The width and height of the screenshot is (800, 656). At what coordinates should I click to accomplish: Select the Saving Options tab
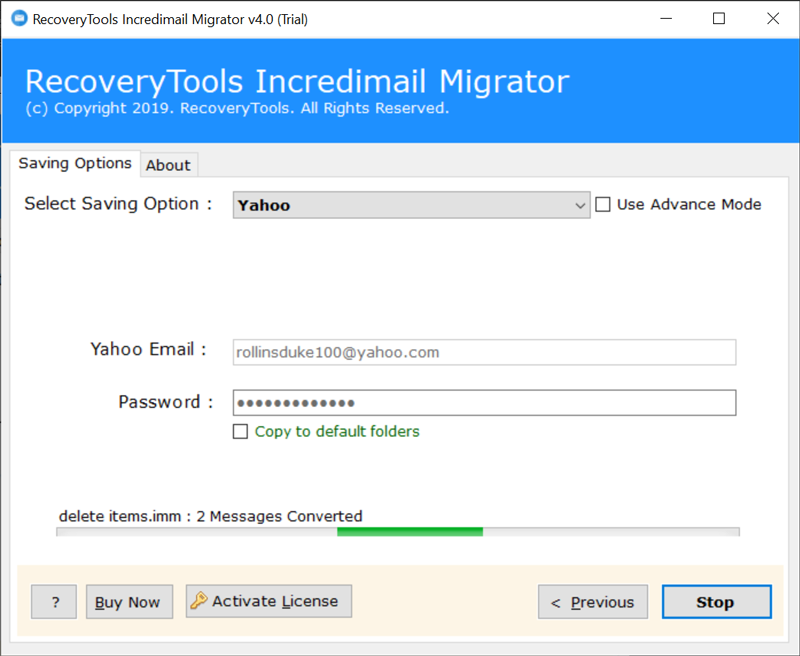pos(75,163)
